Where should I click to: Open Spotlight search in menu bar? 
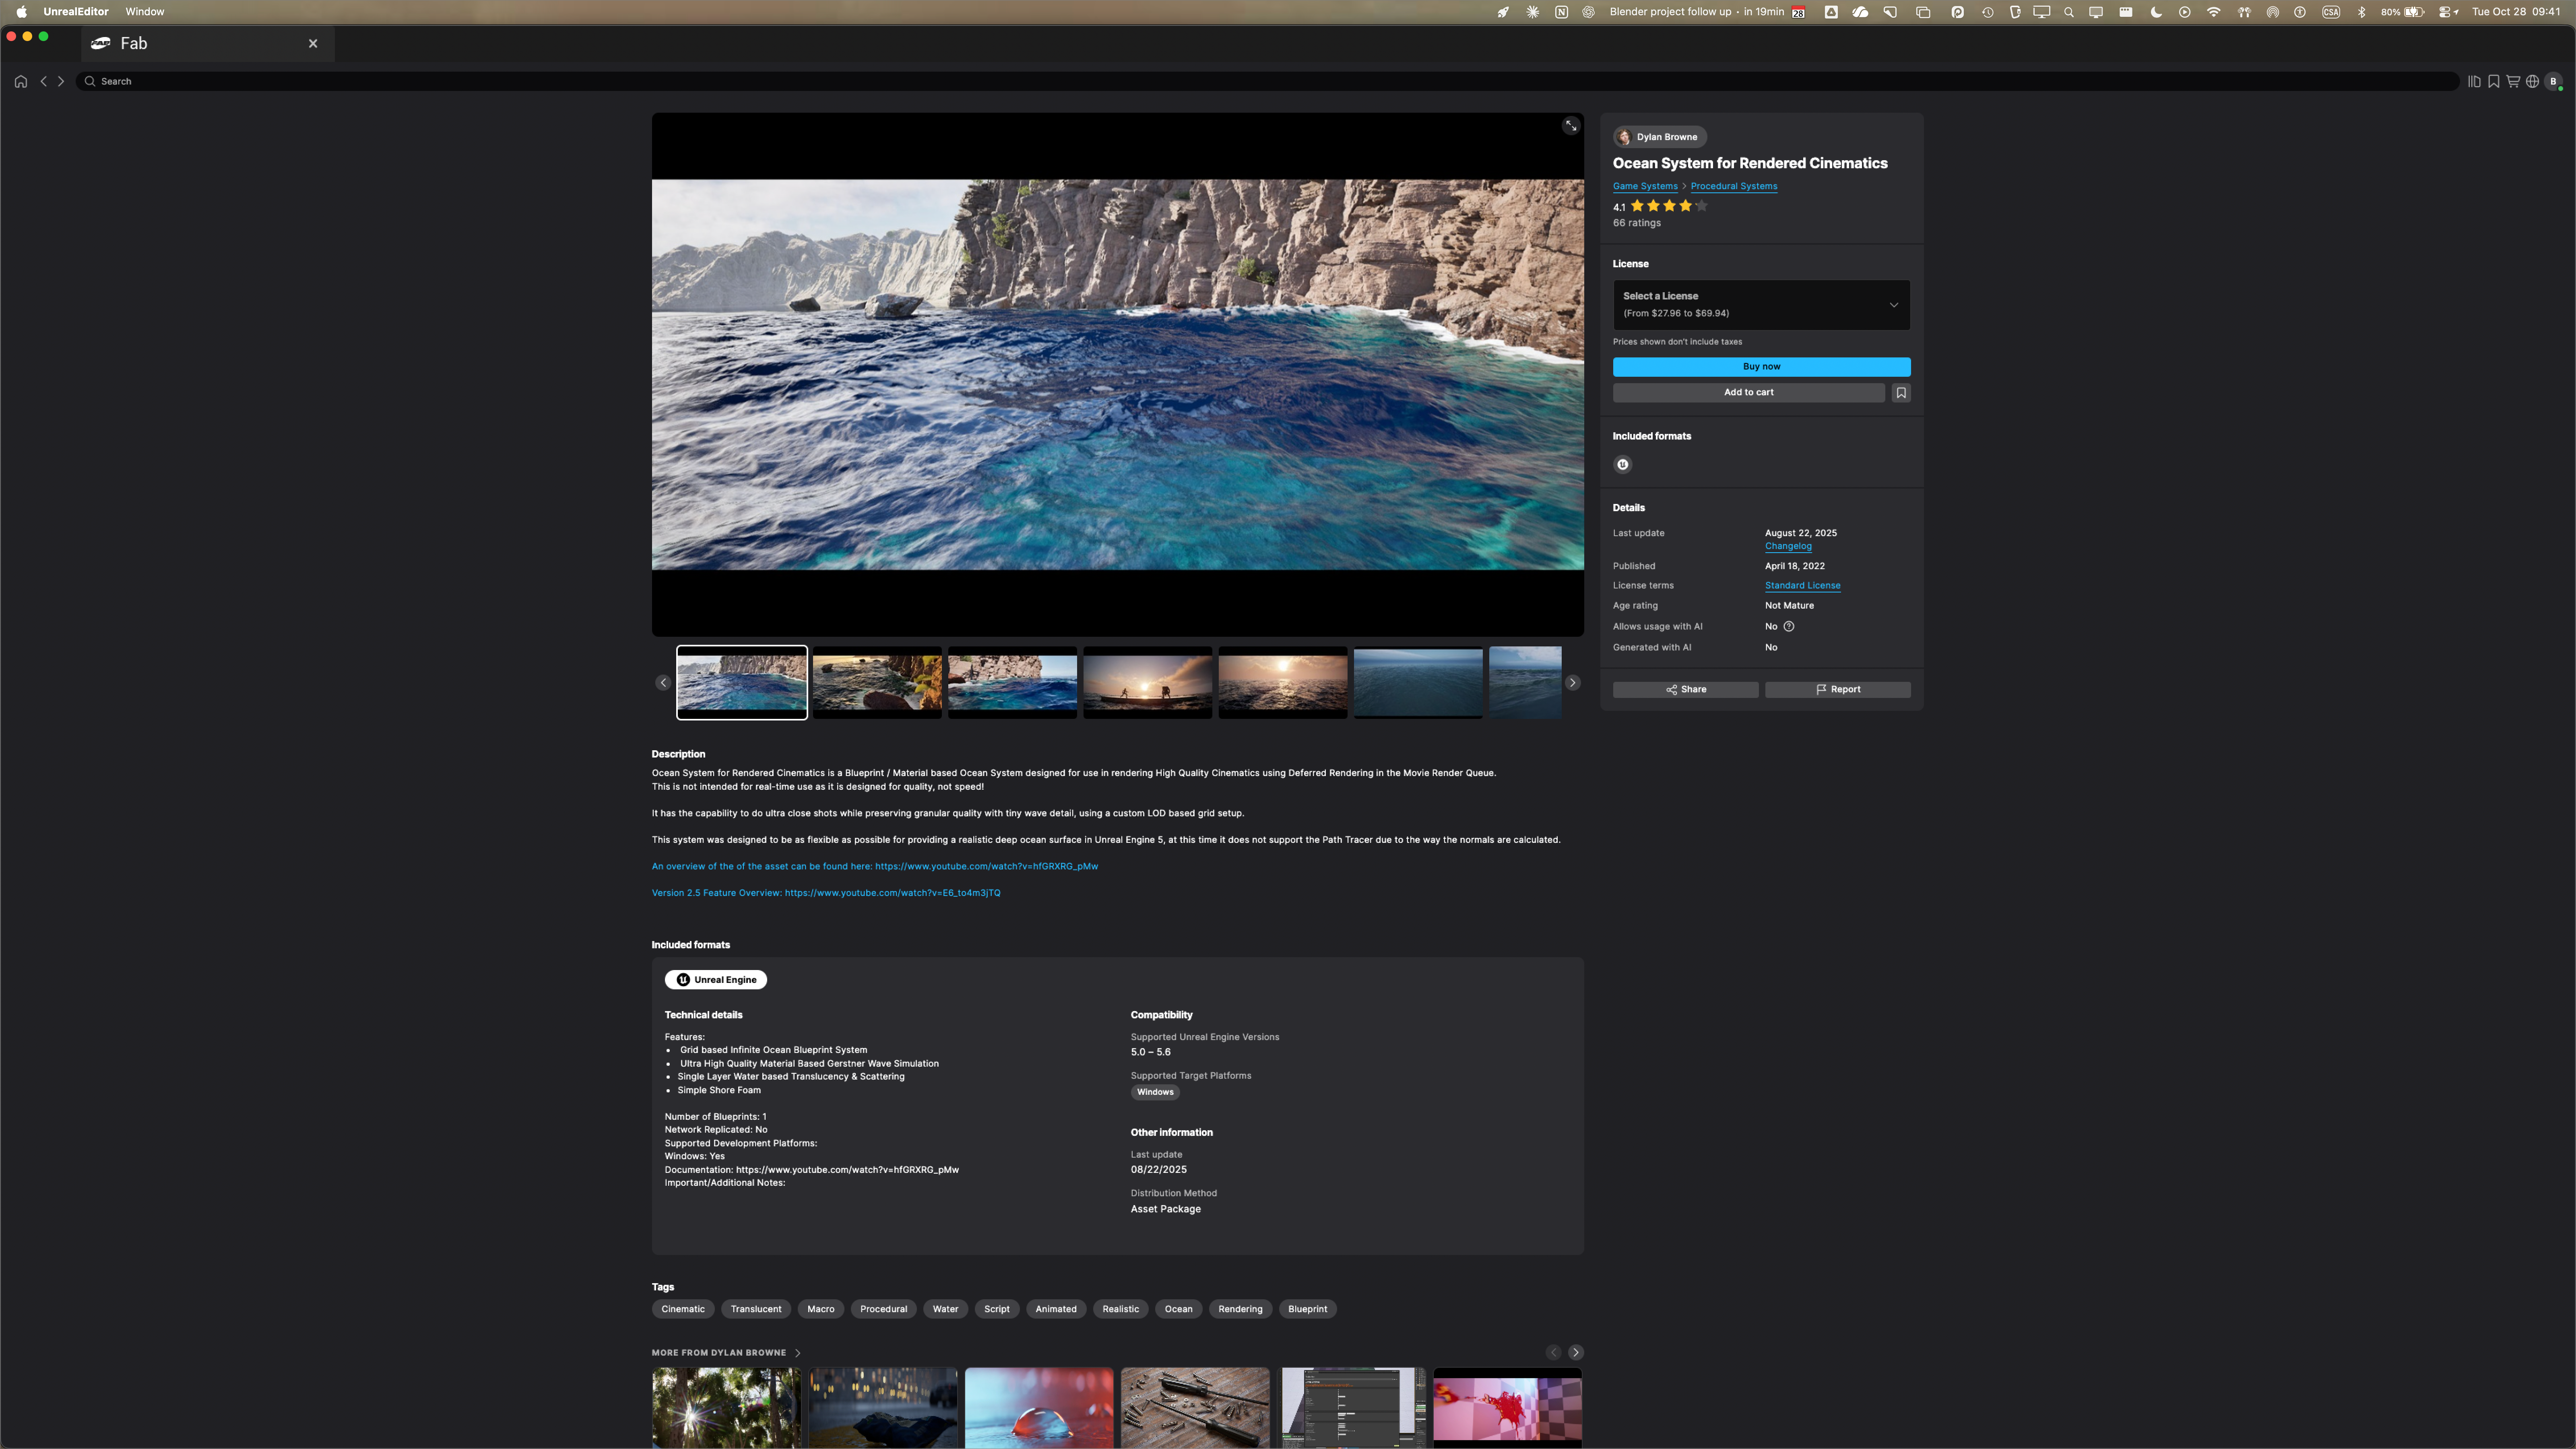2068,12
